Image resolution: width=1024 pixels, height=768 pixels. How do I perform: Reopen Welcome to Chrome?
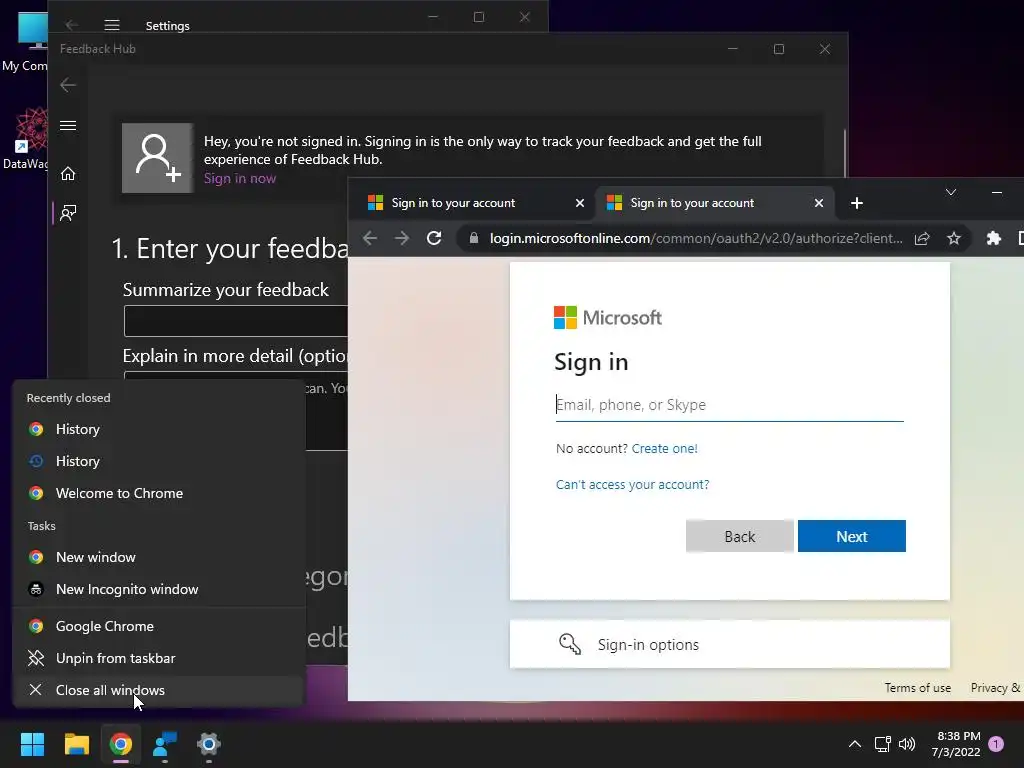click(159, 493)
